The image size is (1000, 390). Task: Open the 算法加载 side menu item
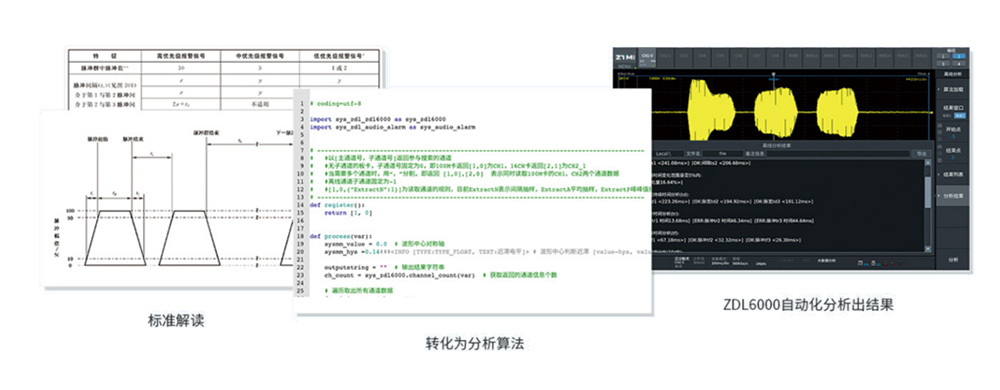point(952,90)
